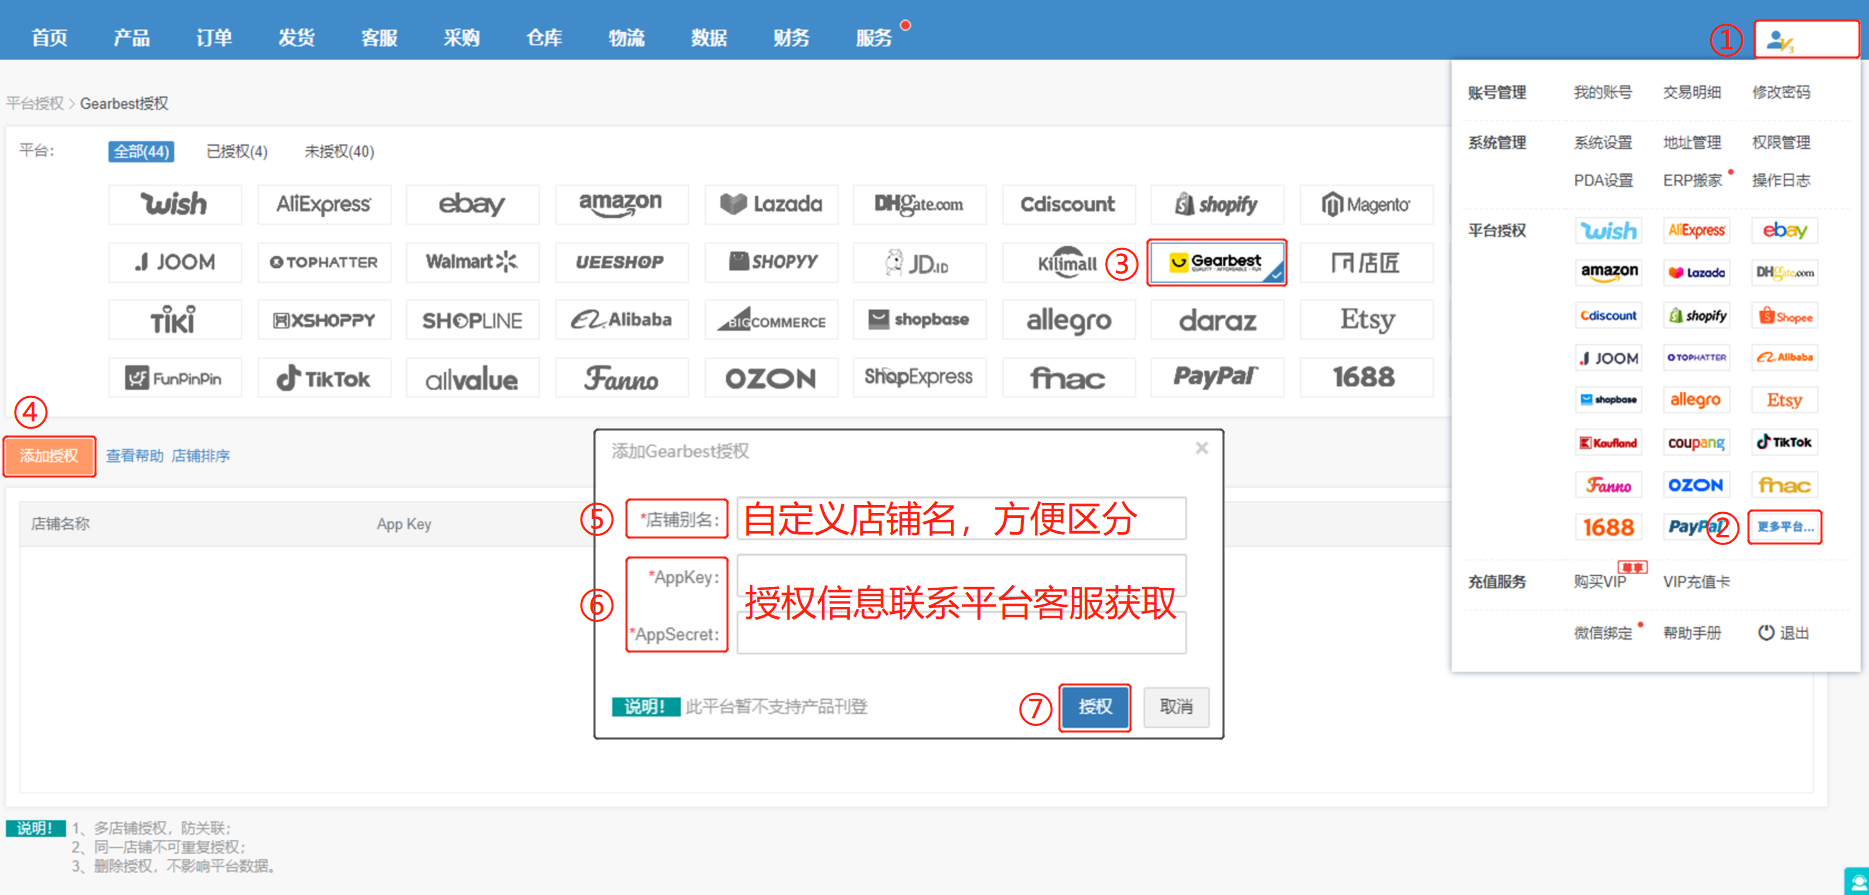The image size is (1869, 895).
Task: Select the SHOPYY platform tile
Action: coord(770,262)
